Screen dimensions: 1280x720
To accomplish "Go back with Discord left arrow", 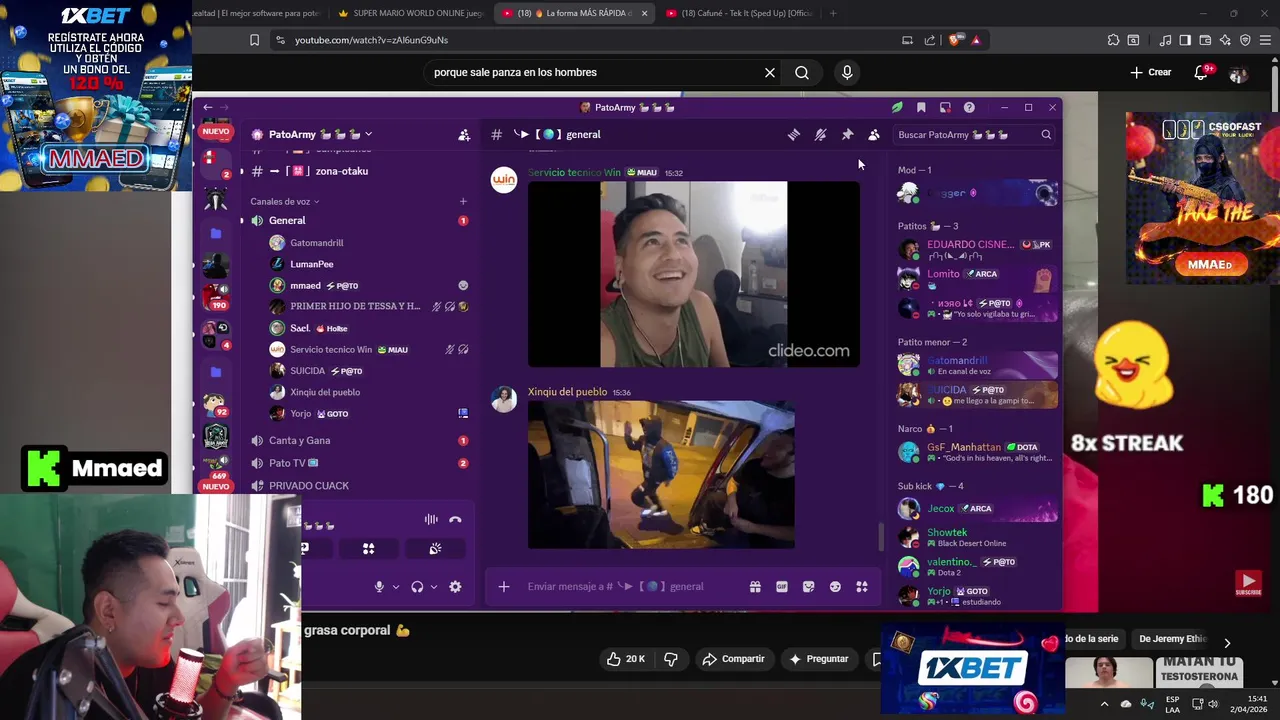I will tap(207, 107).
